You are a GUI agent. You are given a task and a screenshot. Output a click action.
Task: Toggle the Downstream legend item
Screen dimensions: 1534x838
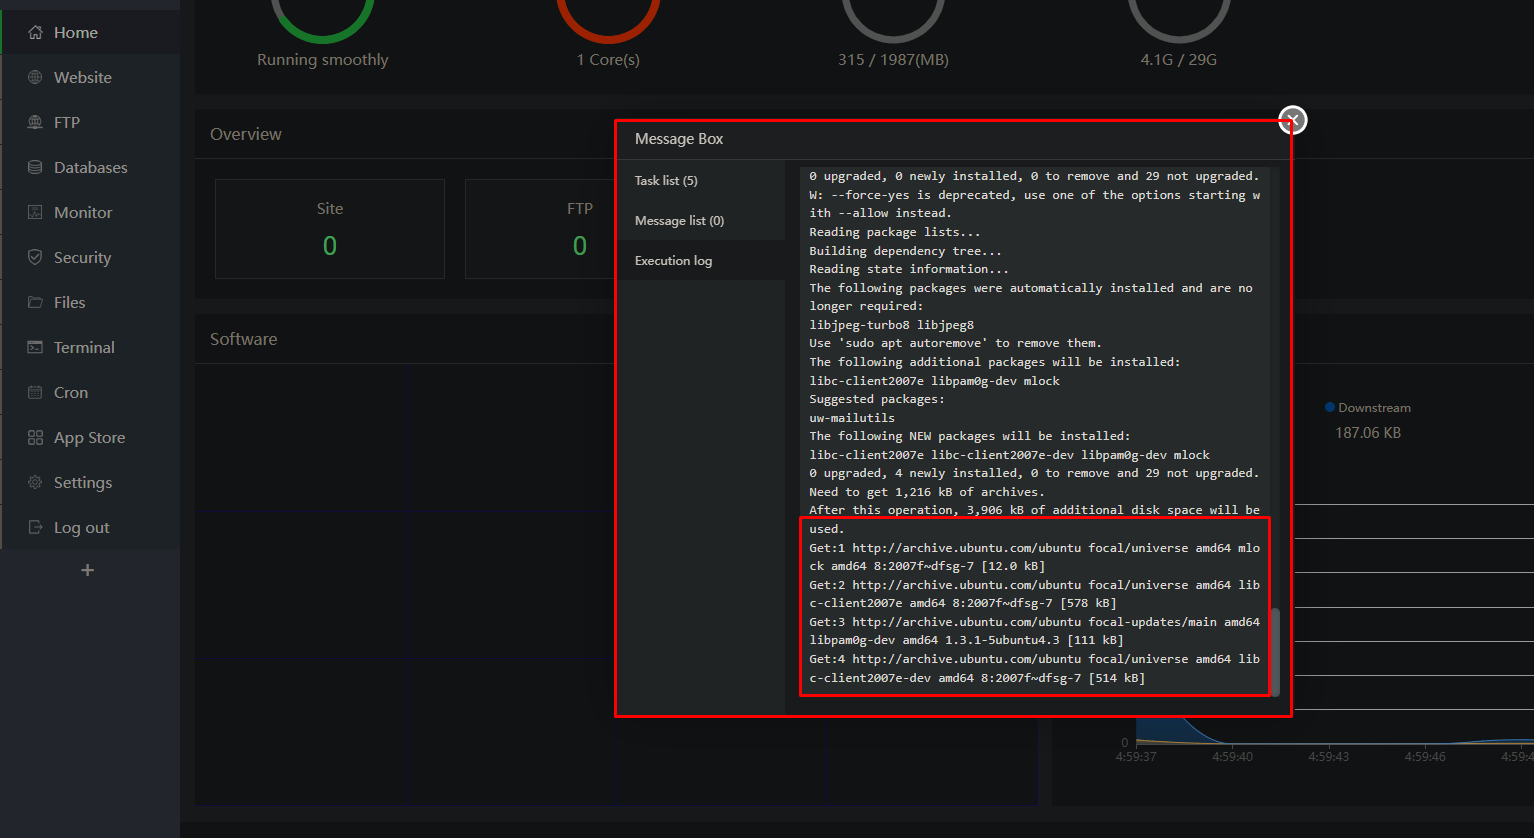(1367, 408)
